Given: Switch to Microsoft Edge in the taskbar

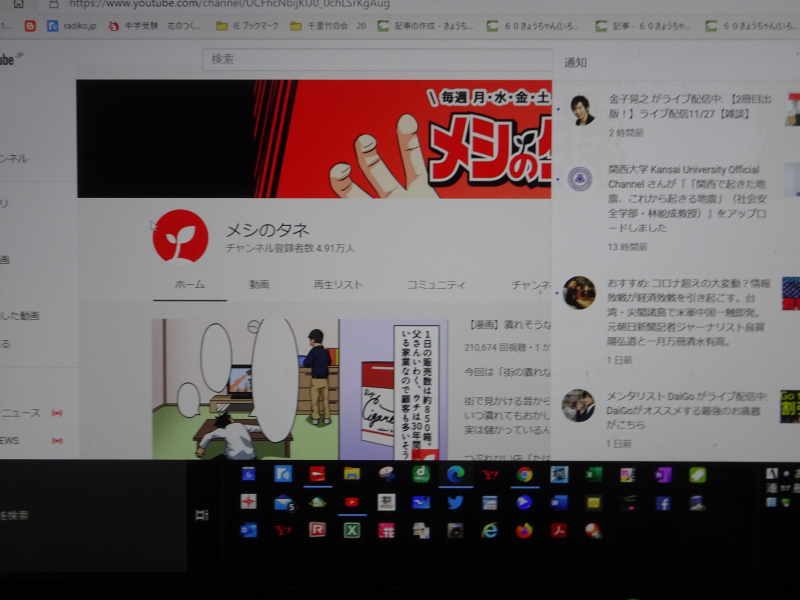Looking at the screenshot, I should (x=456, y=474).
